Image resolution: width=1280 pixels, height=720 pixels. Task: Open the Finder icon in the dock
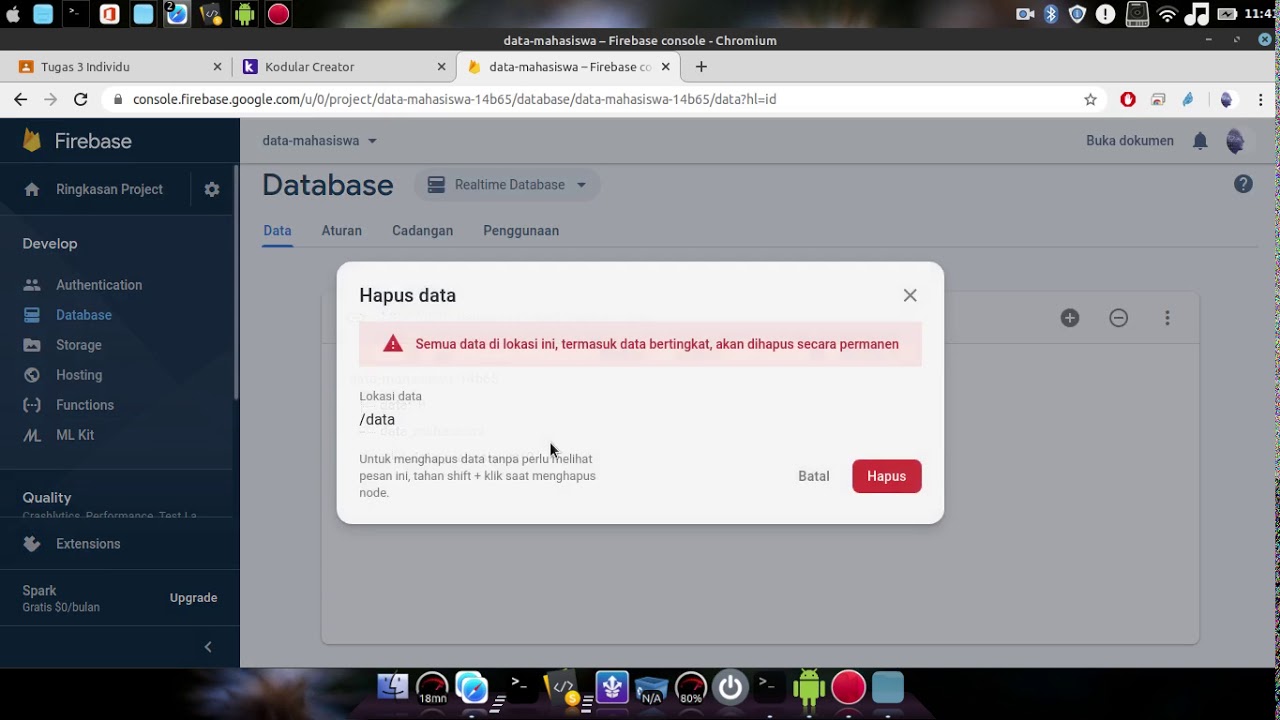pos(393,688)
